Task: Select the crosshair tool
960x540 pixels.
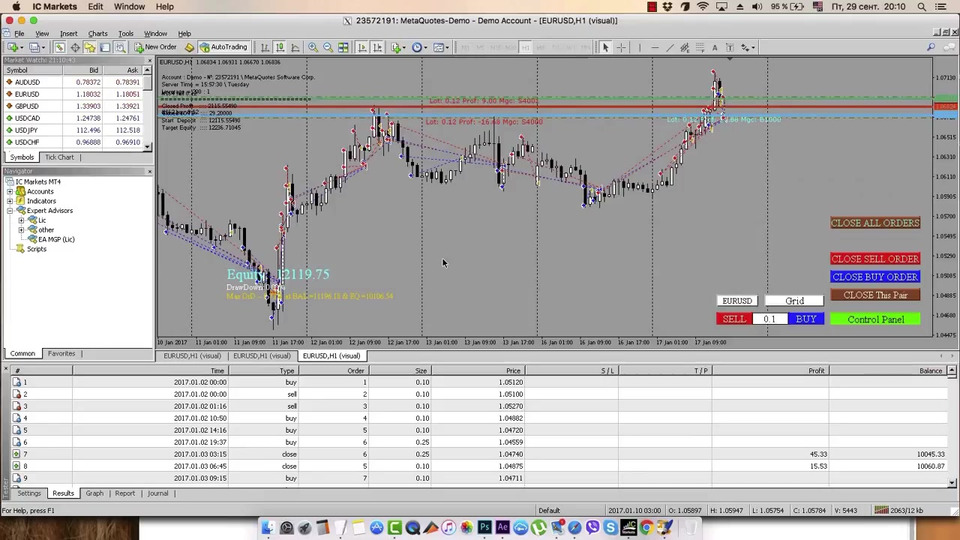Action: 621,47
